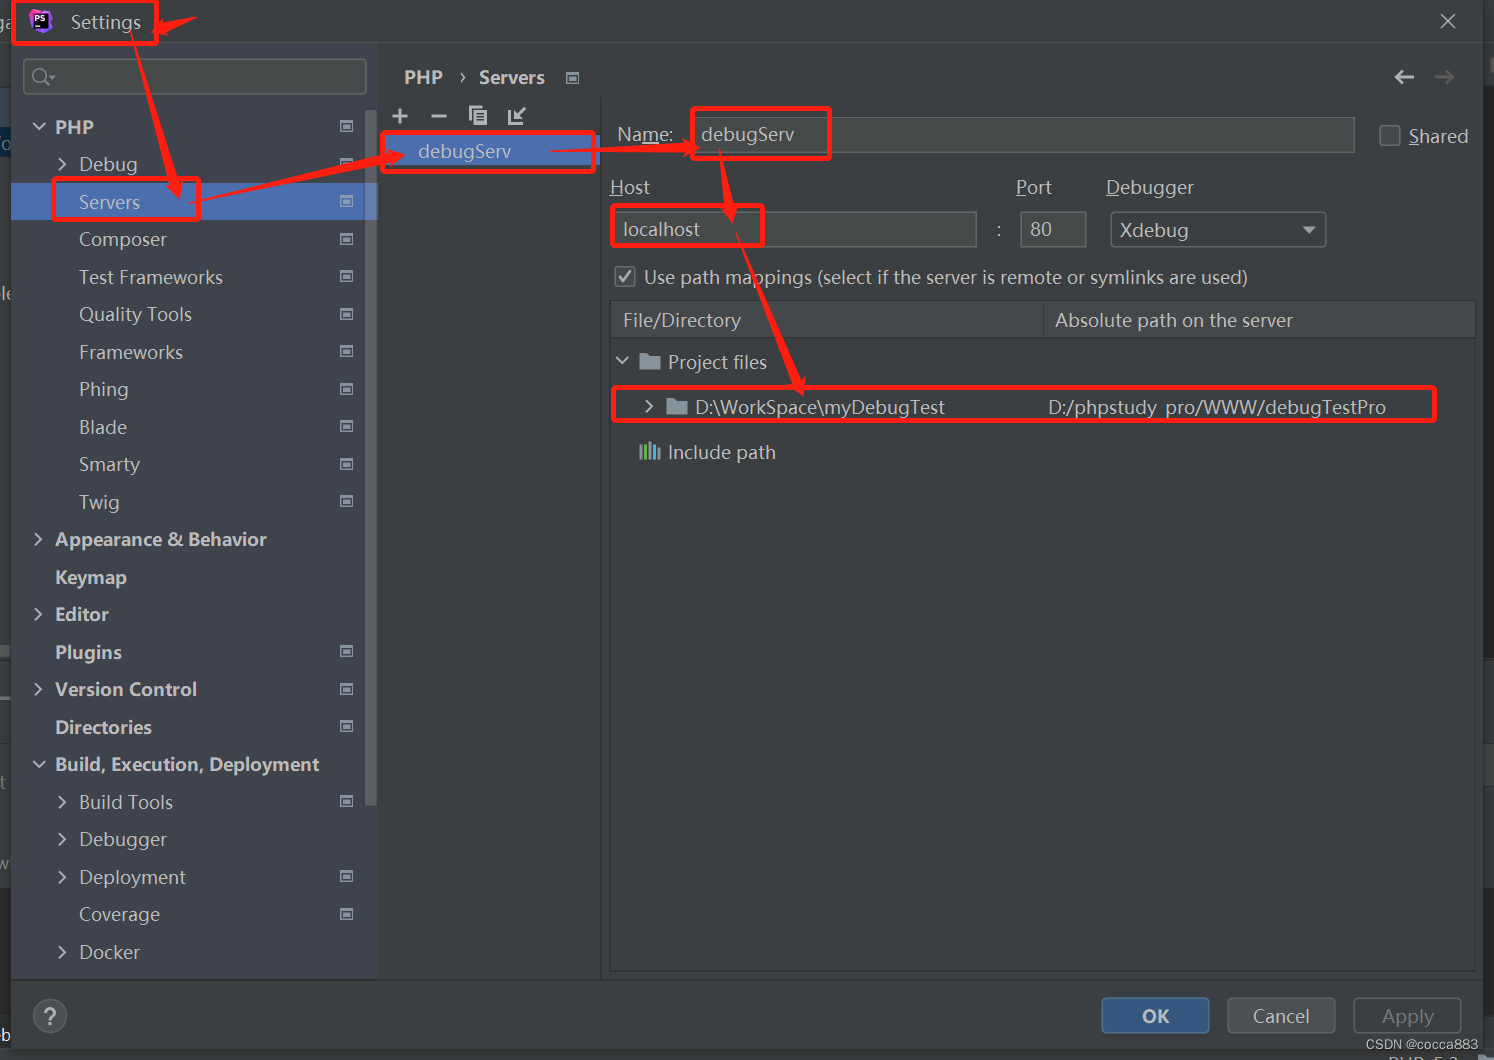Click project-level icon next to Plugins

(x=346, y=651)
